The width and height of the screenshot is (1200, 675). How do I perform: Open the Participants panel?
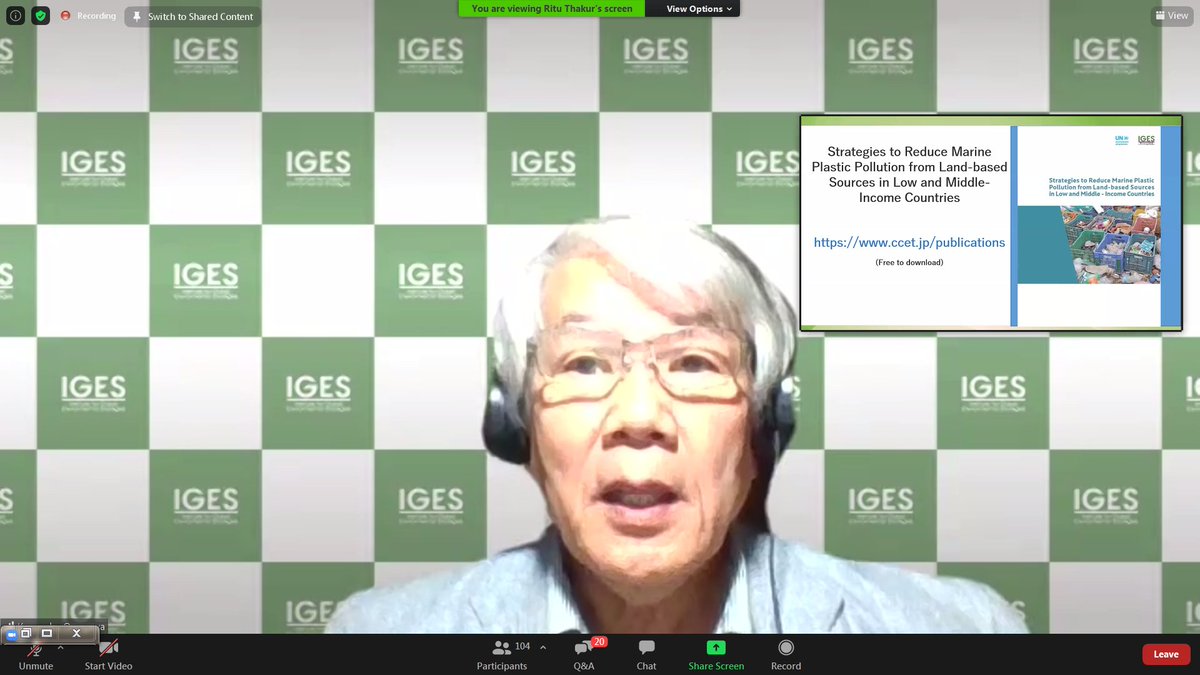(502, 656)
